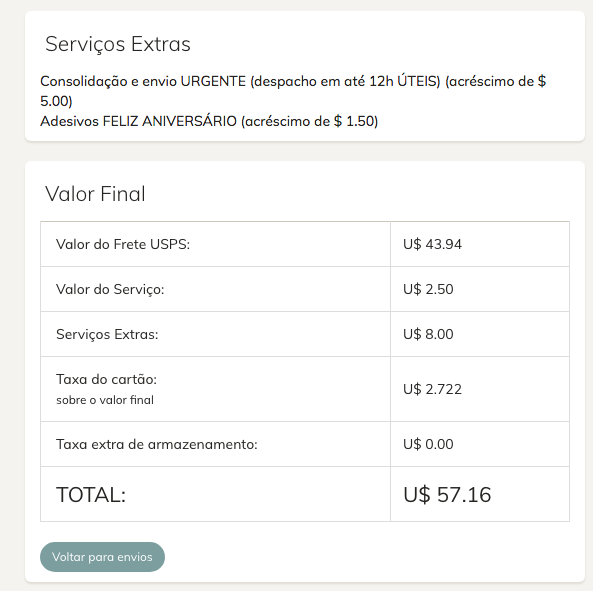Click the Serviços Extras row label
This screenshot has width=593, height=591.
coord(107,334)
